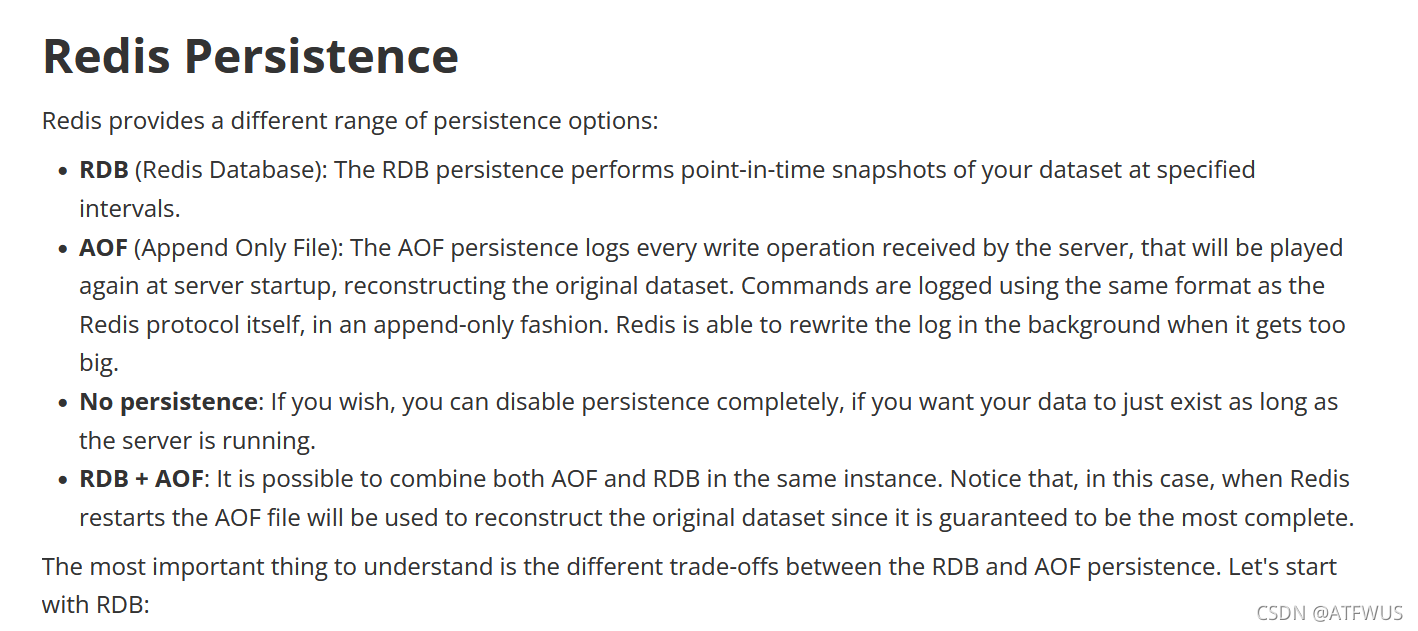The image size is (1418, 631).
Task: Click the bold RDB term in first bullet
Action: click(x=104, y=170)
